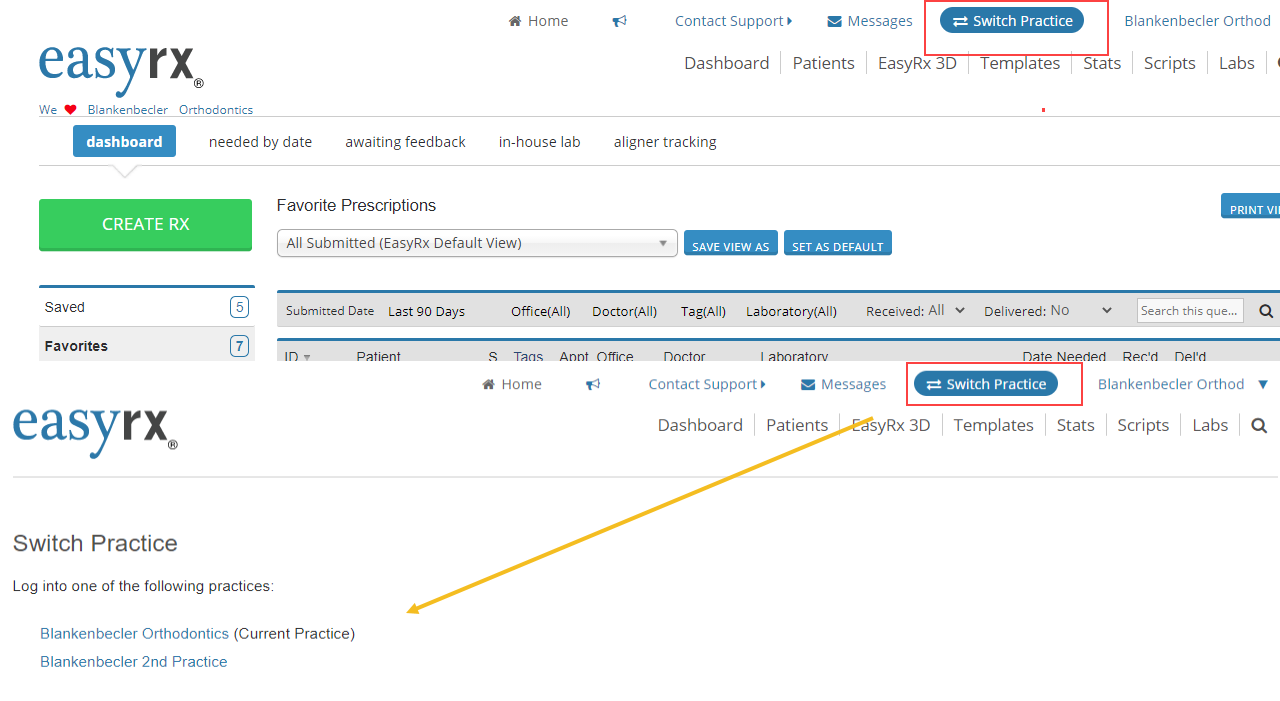Open Dashboard on the Switch Practice page nav
The height and width of the screenshot is (701, 1280).
700,425
